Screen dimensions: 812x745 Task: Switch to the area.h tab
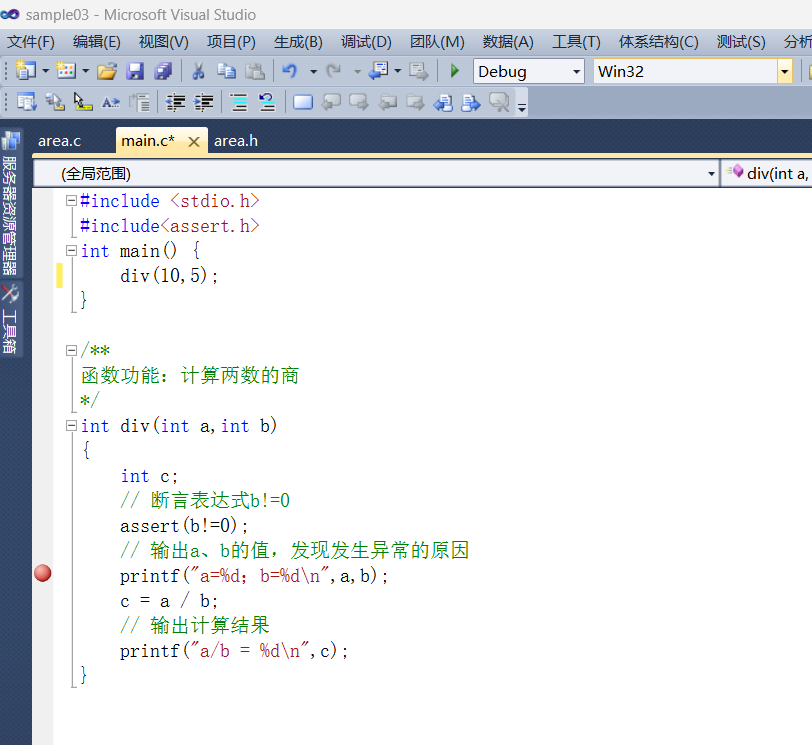236,141
